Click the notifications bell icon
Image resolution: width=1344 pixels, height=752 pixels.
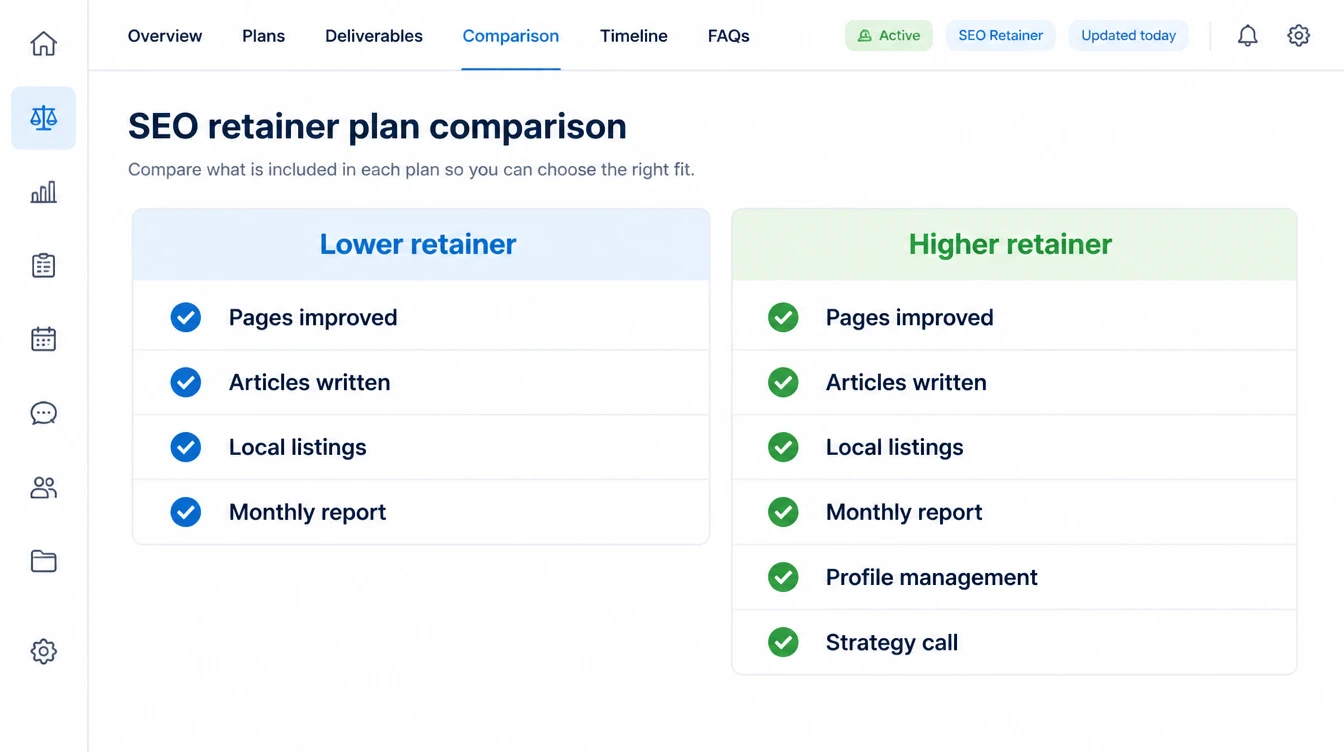tap(1247, 36)
